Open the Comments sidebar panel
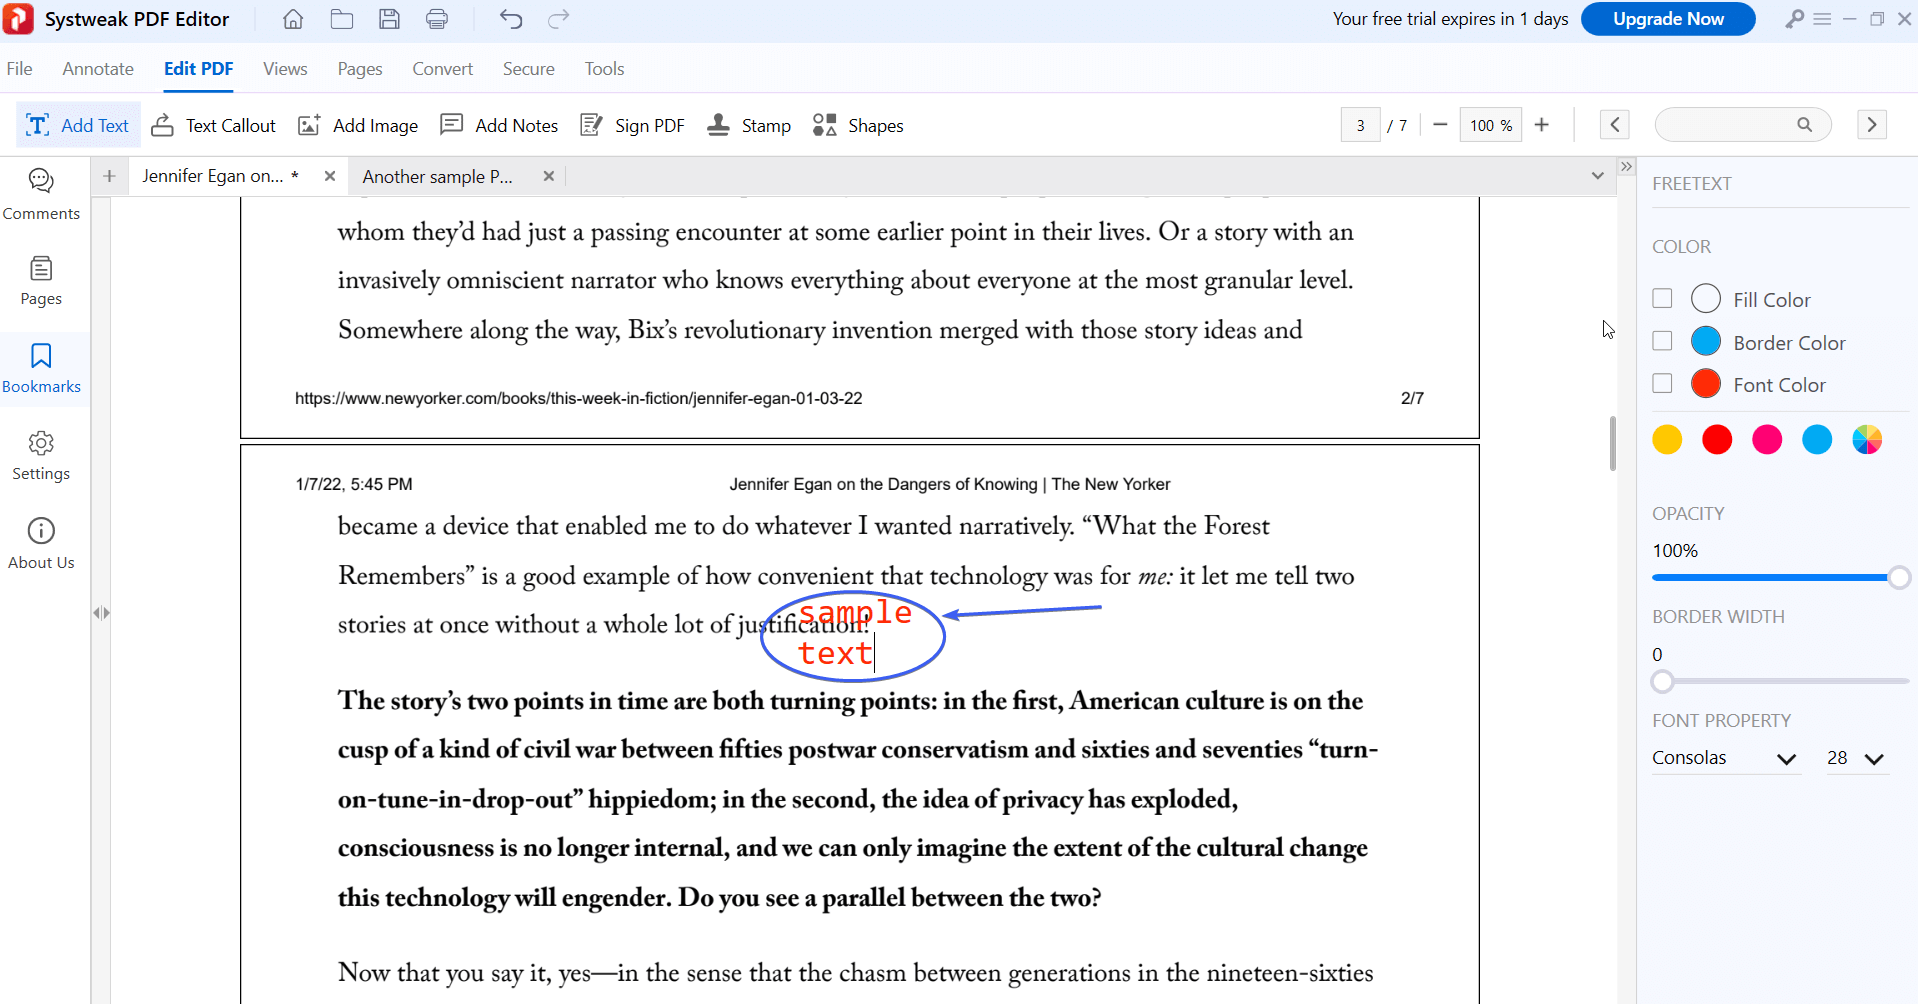 click(41, 194)
